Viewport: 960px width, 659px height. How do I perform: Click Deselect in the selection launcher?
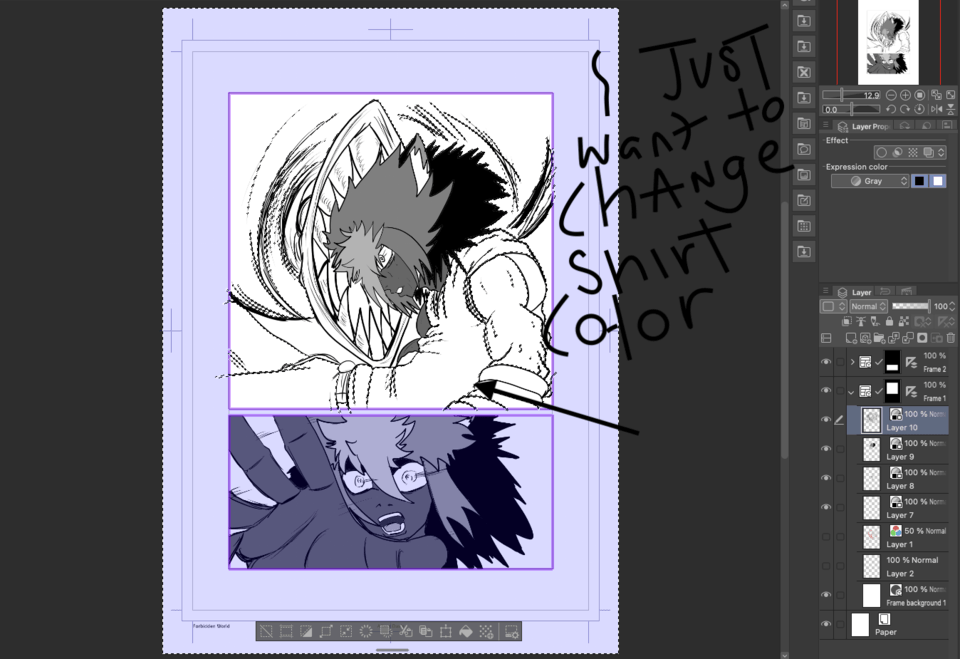pos(266,631)
